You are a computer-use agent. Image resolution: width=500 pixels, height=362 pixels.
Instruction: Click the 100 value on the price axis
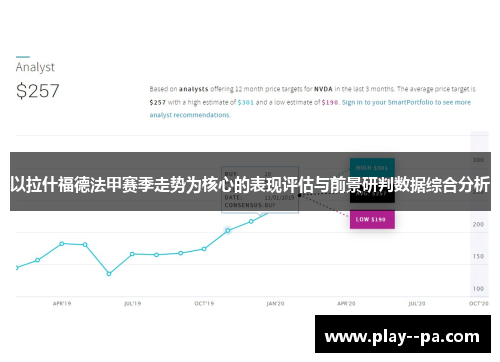(x=478, y=289)
